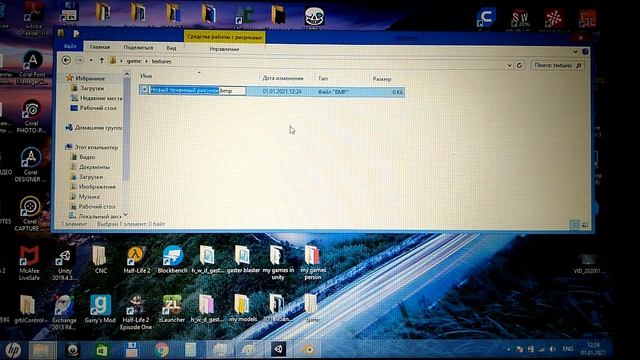This screenshot has width=640, height=360.
Task: Open Google Chrome from the taskbar
Action: tap(162, 350)
